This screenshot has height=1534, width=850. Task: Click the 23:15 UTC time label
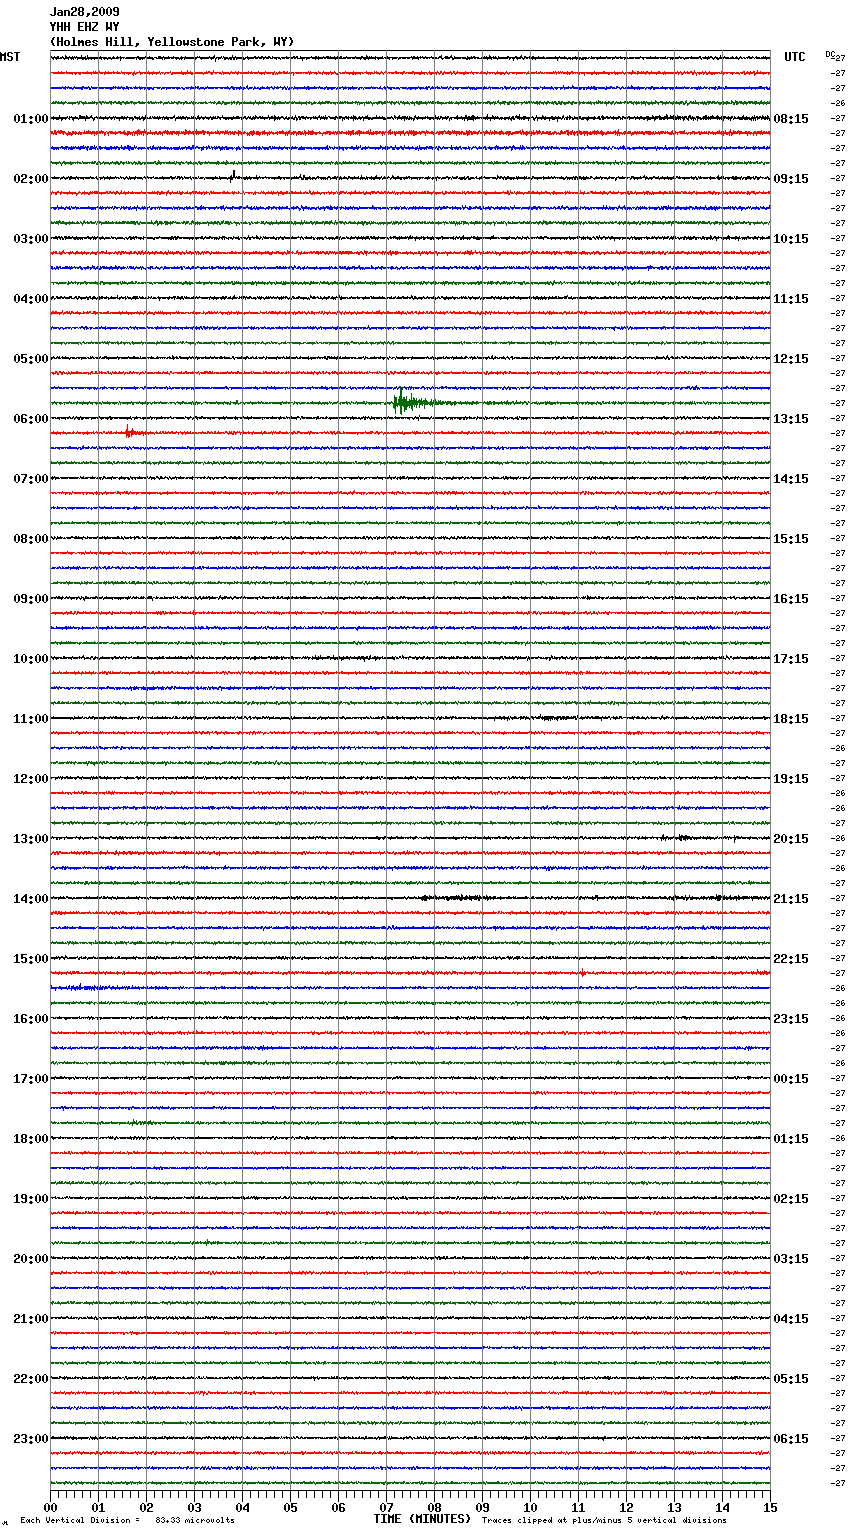(x=791, y=1019)
